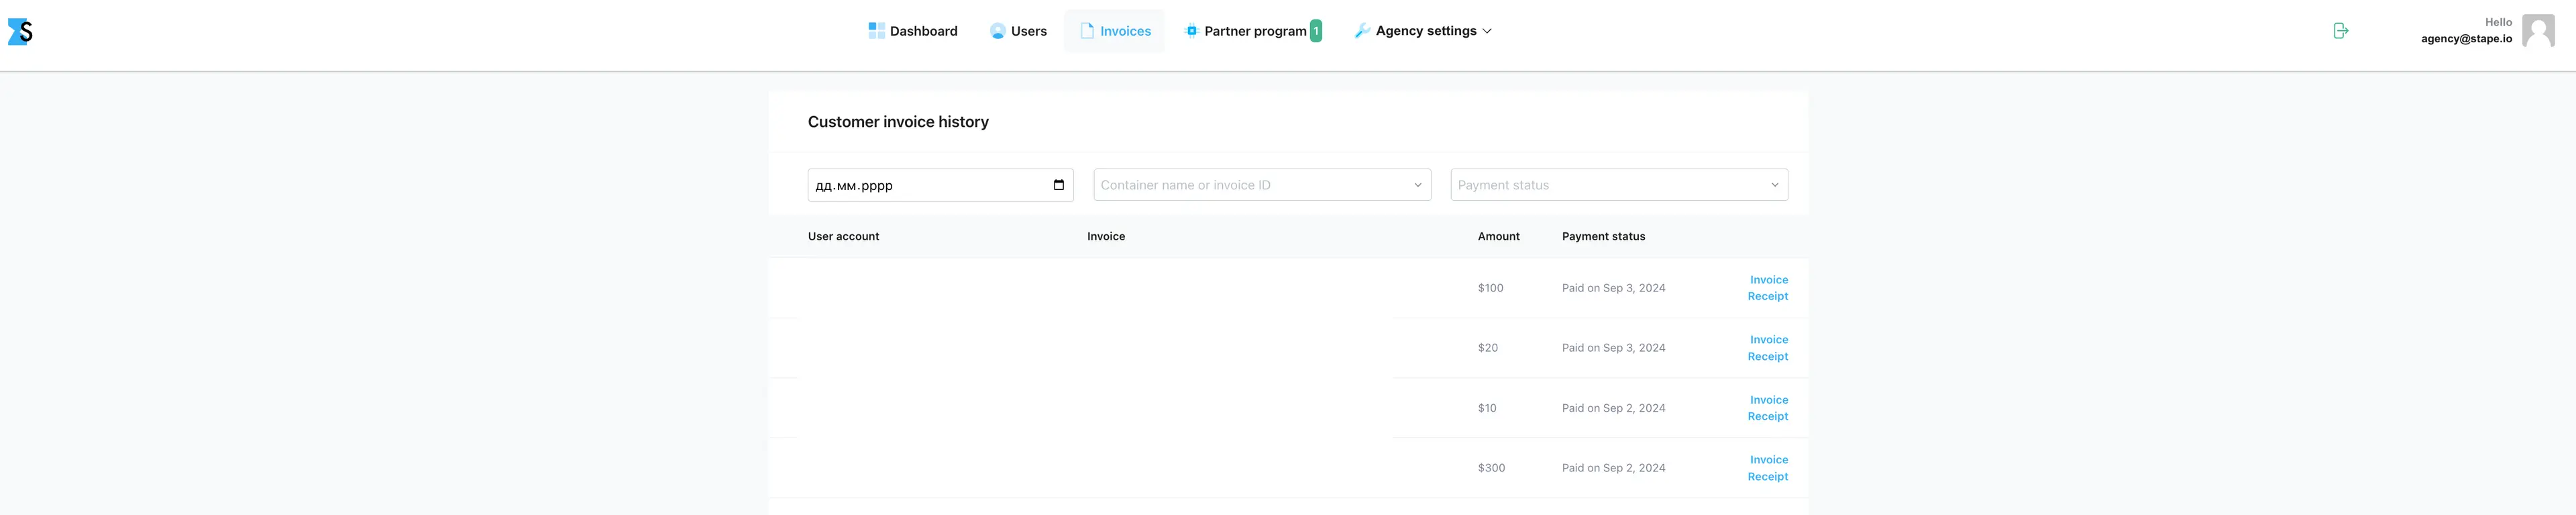The image size is (2576, 515).
Task: Open Receipt link for the $10 row
Action: coord(1768,416)
